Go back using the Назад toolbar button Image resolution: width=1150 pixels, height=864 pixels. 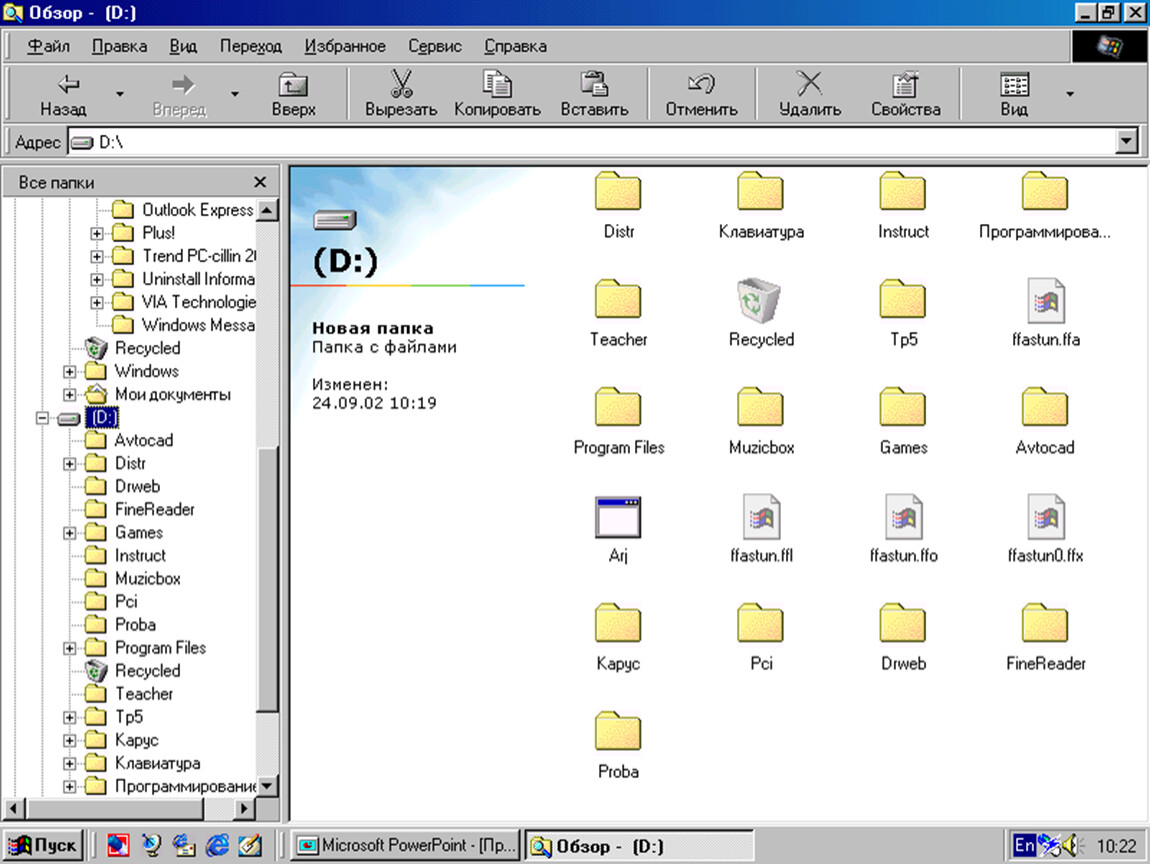pyautogui.click(x=63, y=94)
